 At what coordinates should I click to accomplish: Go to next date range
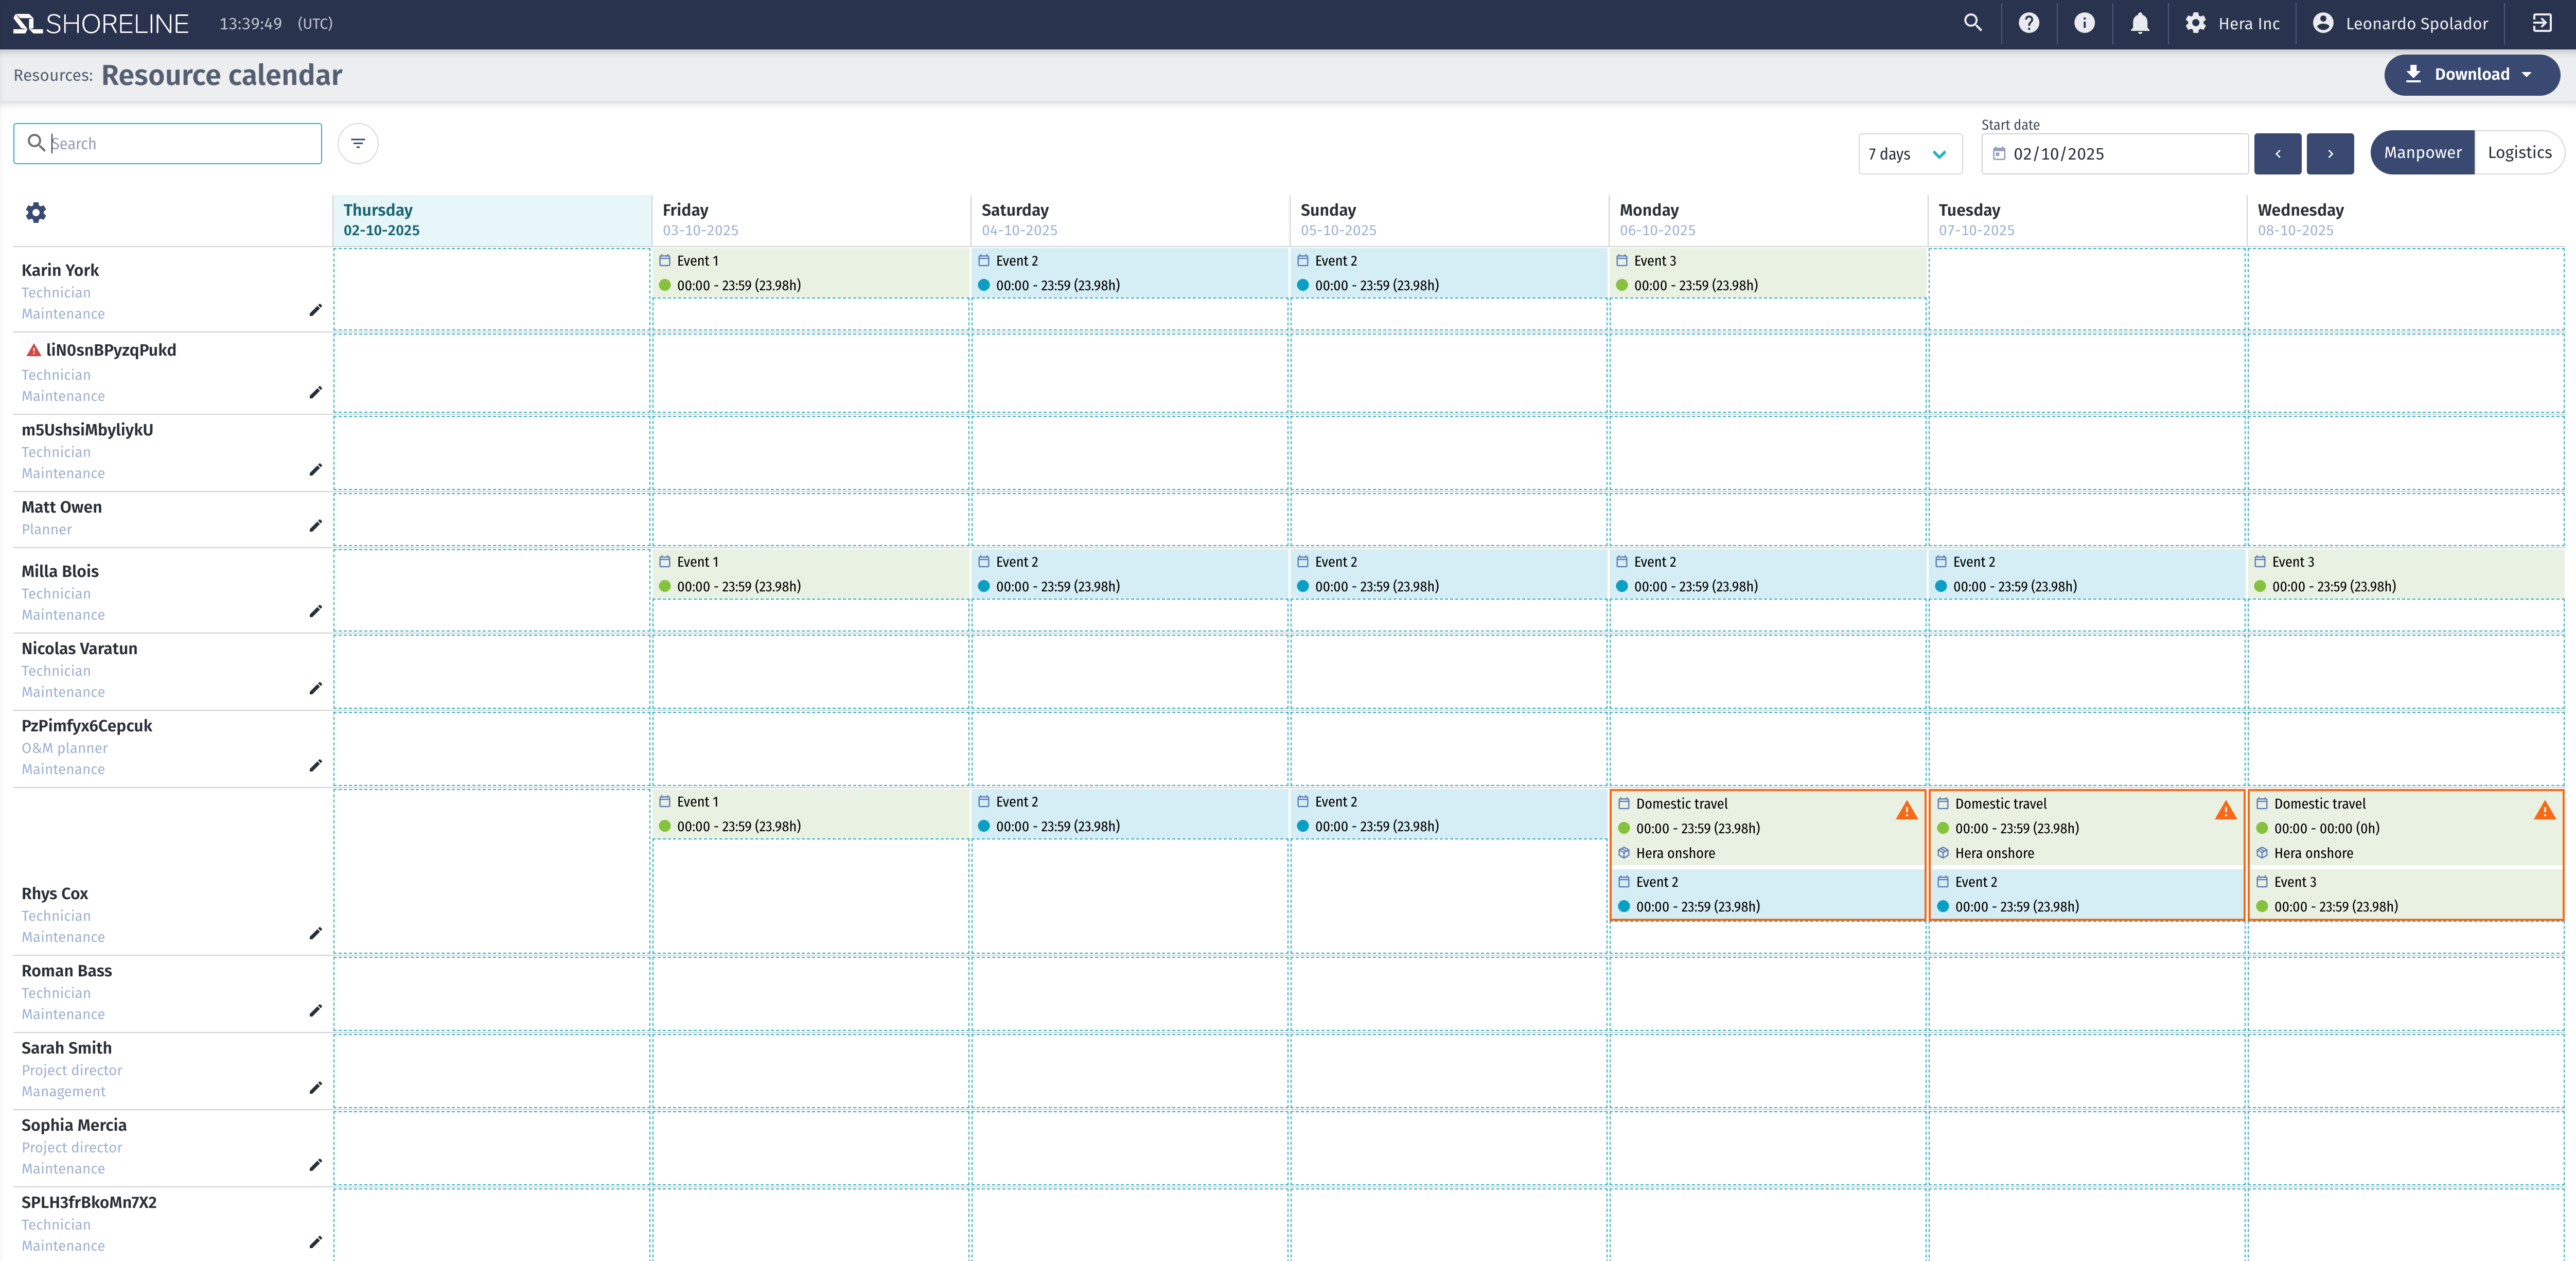click(2330, 154)
